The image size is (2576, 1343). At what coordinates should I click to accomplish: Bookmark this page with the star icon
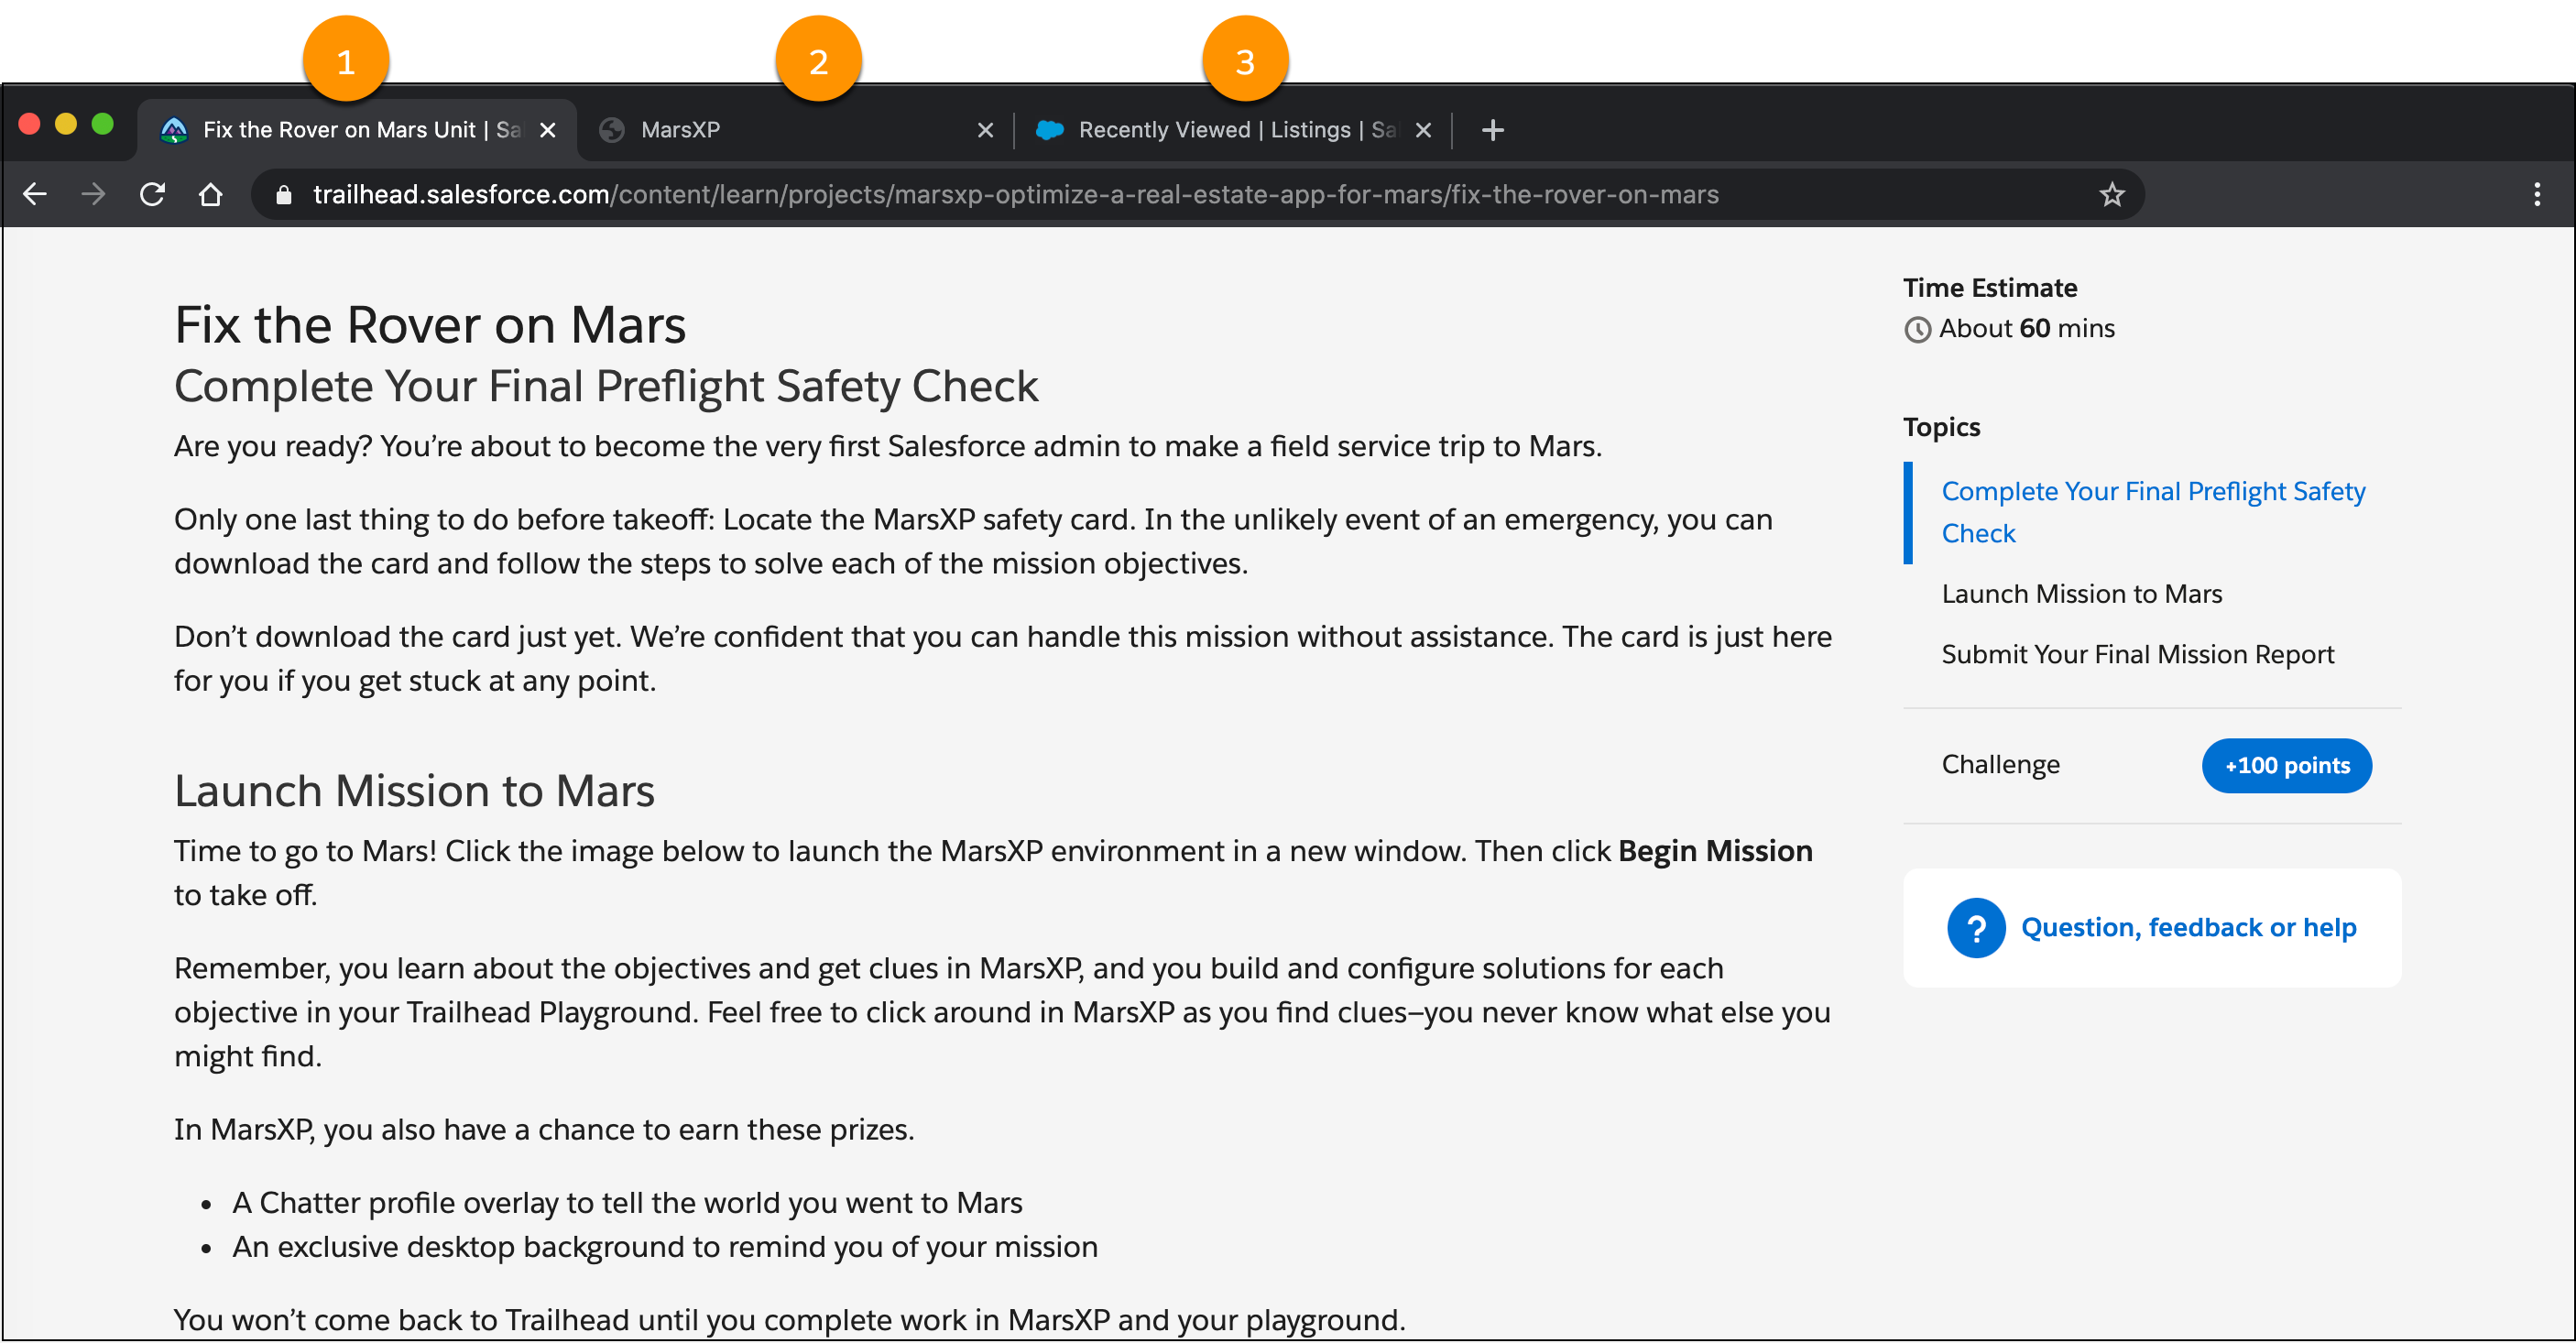click(2111, 194)
